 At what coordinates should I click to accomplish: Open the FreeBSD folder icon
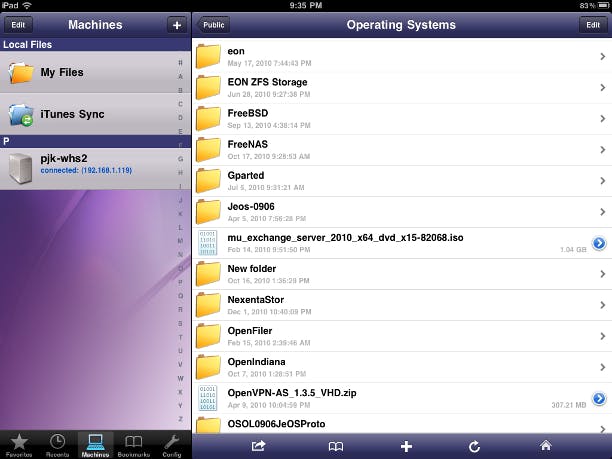point(208,118)
